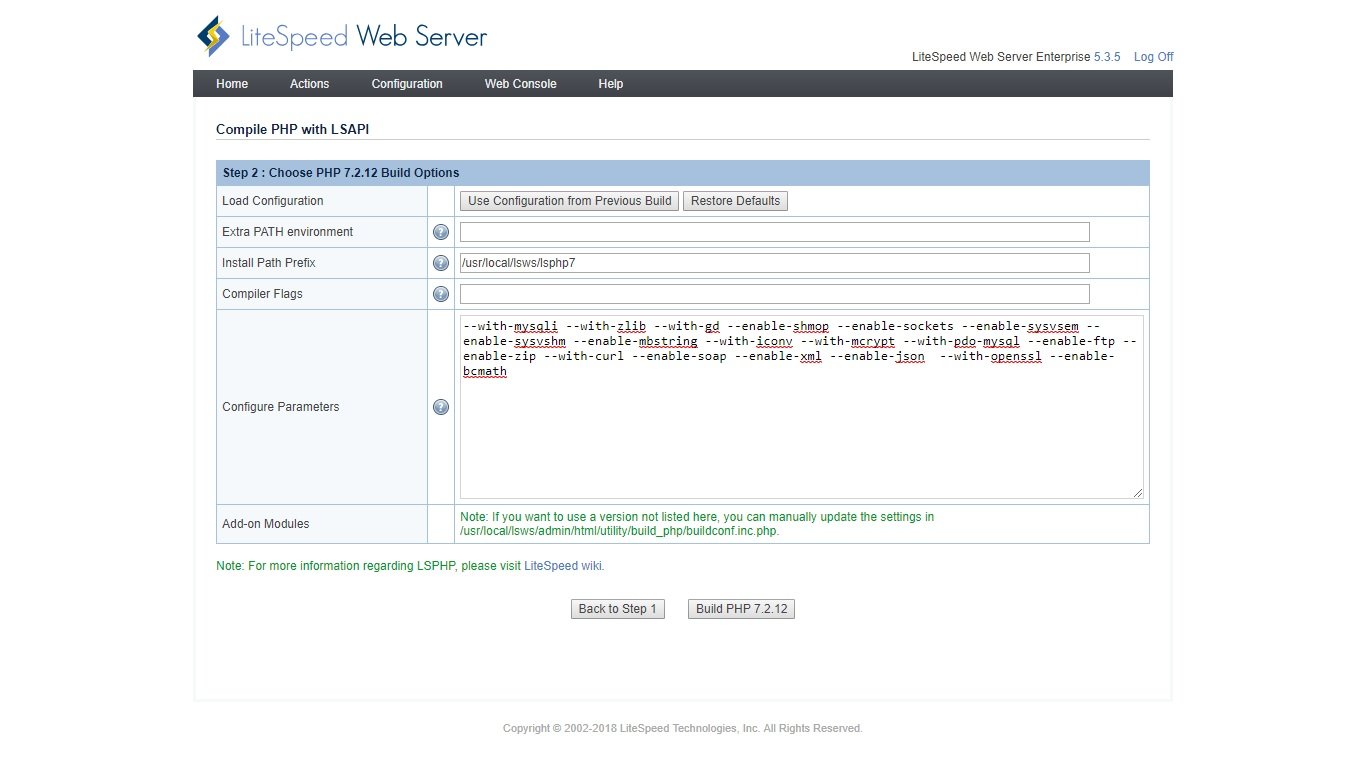
Task: Click inside the Configure Parameters text area
Action: tap(800, 430)
